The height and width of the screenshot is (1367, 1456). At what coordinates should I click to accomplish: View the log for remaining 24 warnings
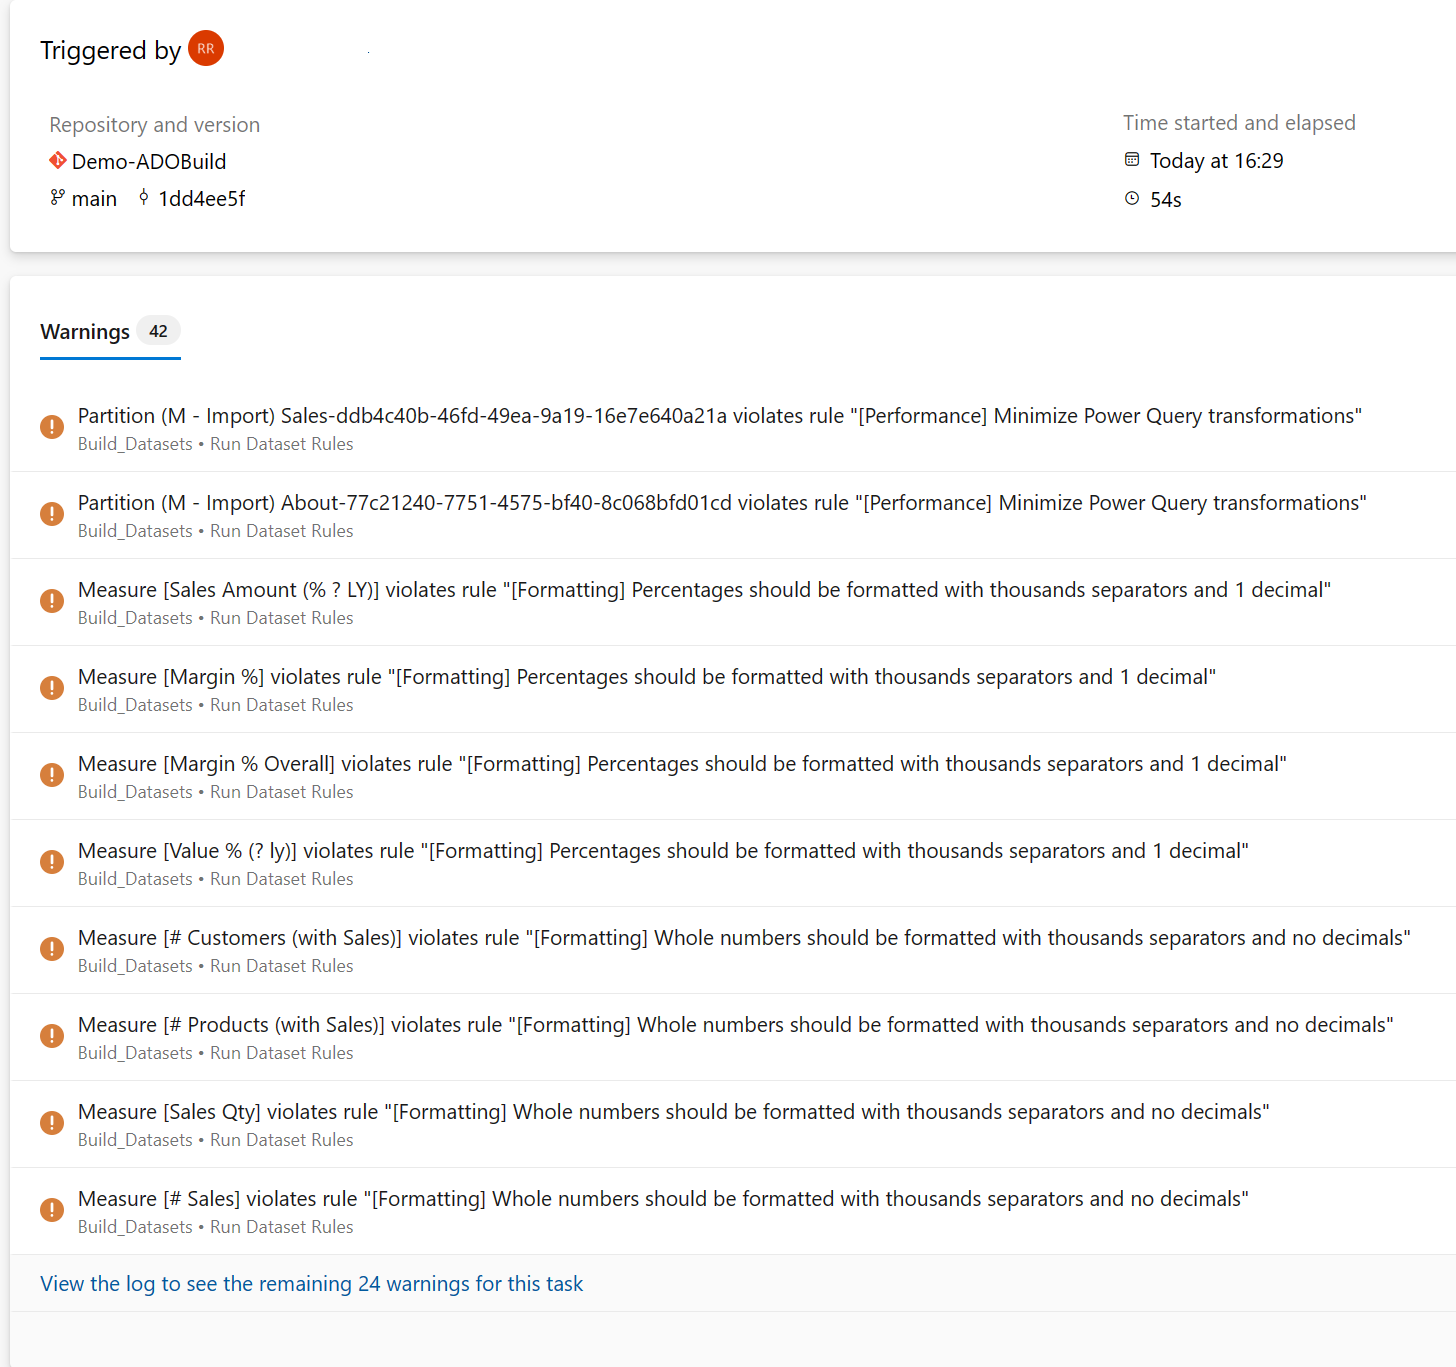pos(311,1284)
